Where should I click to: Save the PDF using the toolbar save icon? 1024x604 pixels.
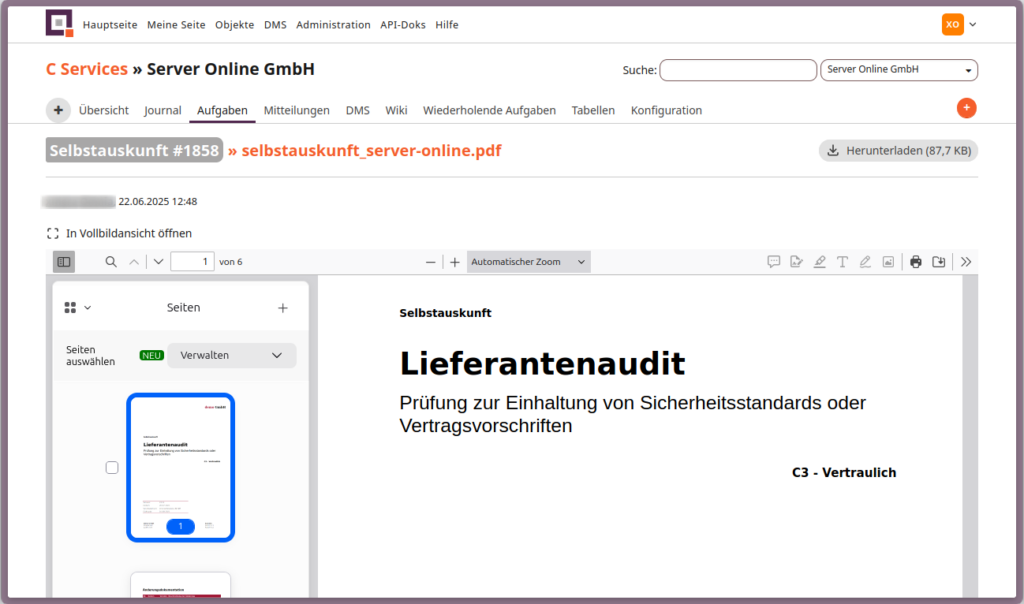[938, 262]
